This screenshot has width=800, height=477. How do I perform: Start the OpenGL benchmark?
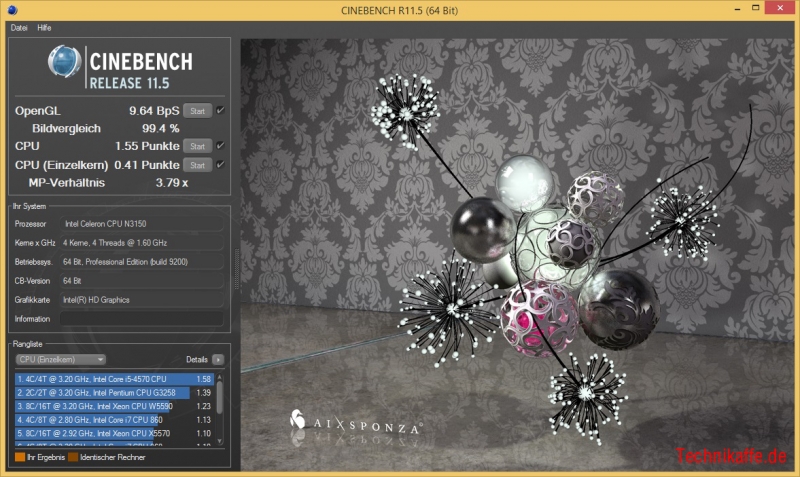(197, 111)
